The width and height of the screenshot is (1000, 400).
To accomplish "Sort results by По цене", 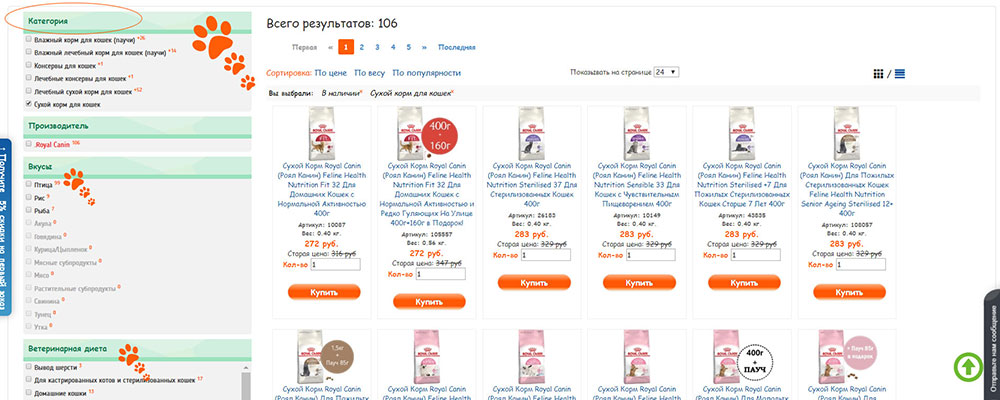I will point(331,73).
